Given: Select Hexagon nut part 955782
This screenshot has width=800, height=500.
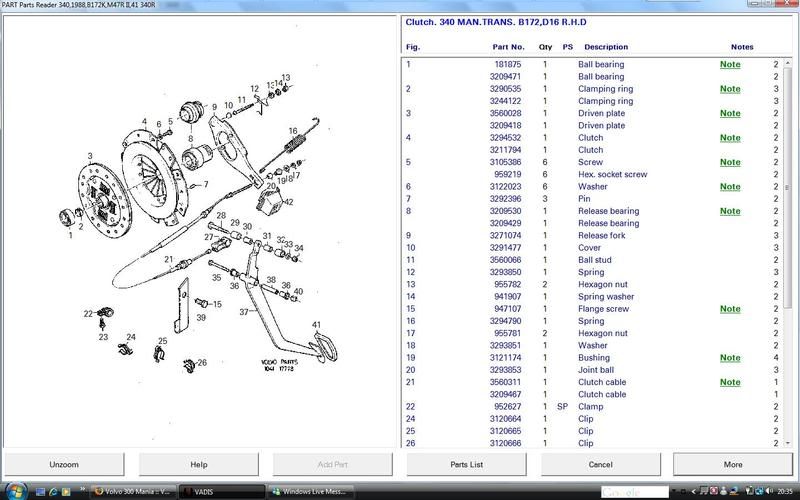Looking at the screenshot, I should (x=592, y=285).
